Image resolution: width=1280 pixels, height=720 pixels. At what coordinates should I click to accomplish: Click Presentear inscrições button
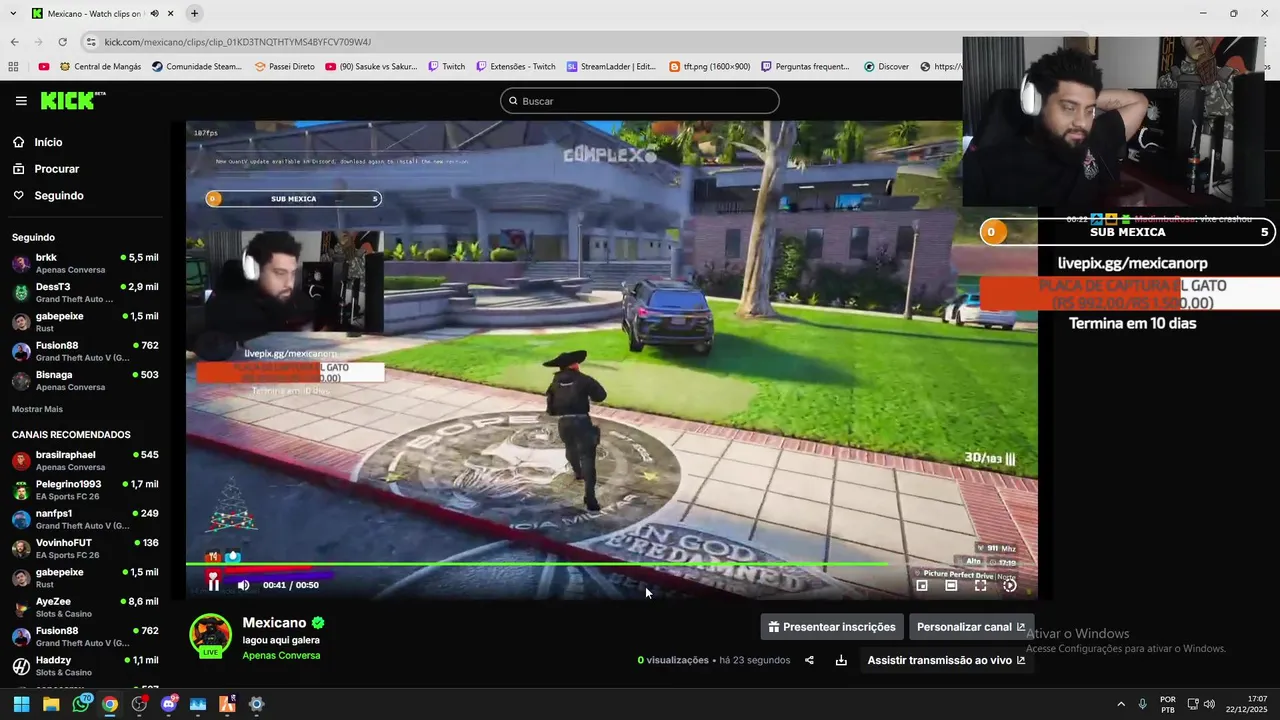tap(832, 627)
